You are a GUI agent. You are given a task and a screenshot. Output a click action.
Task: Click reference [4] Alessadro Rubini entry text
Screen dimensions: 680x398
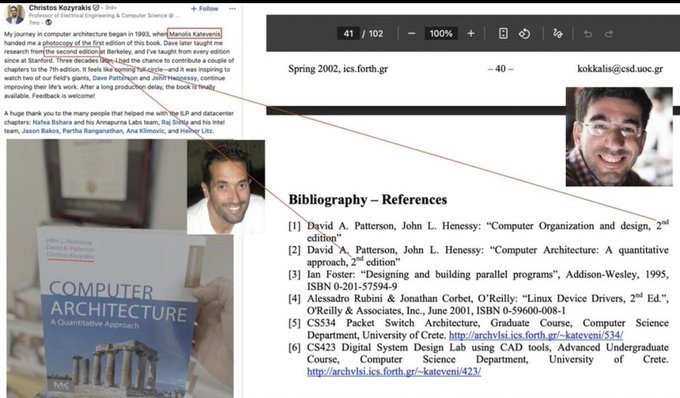pos(487,304)
